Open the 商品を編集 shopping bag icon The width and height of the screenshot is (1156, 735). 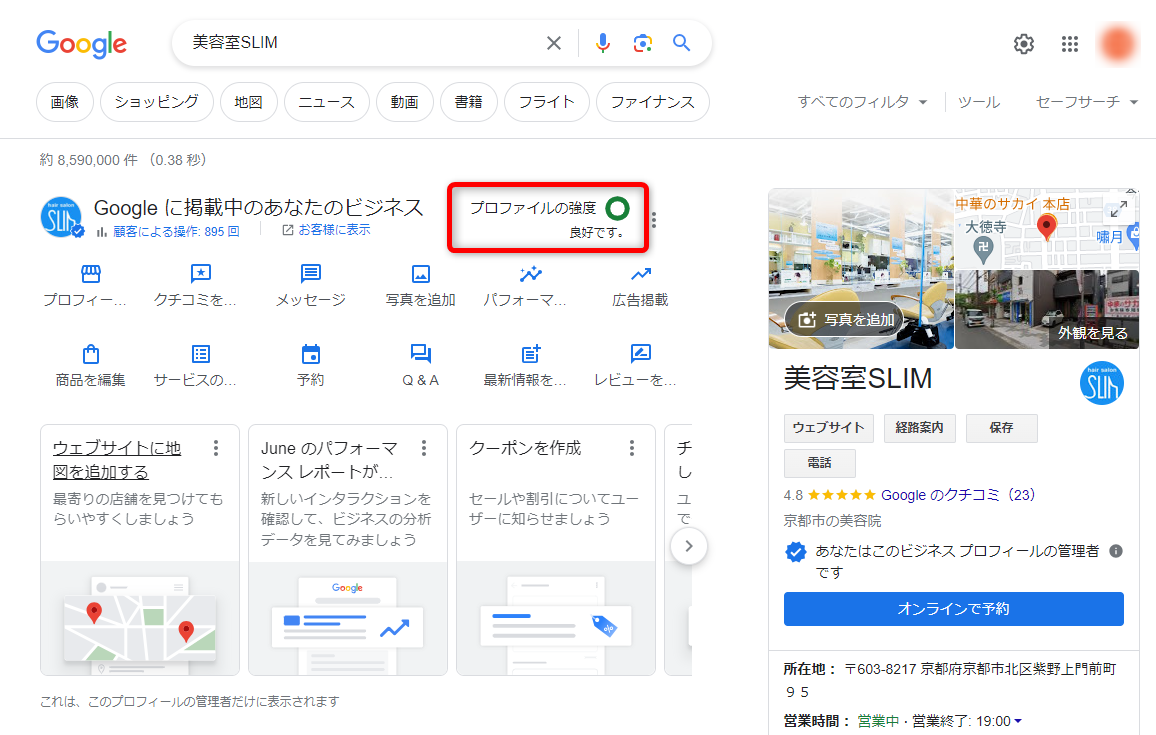[91, 354]
